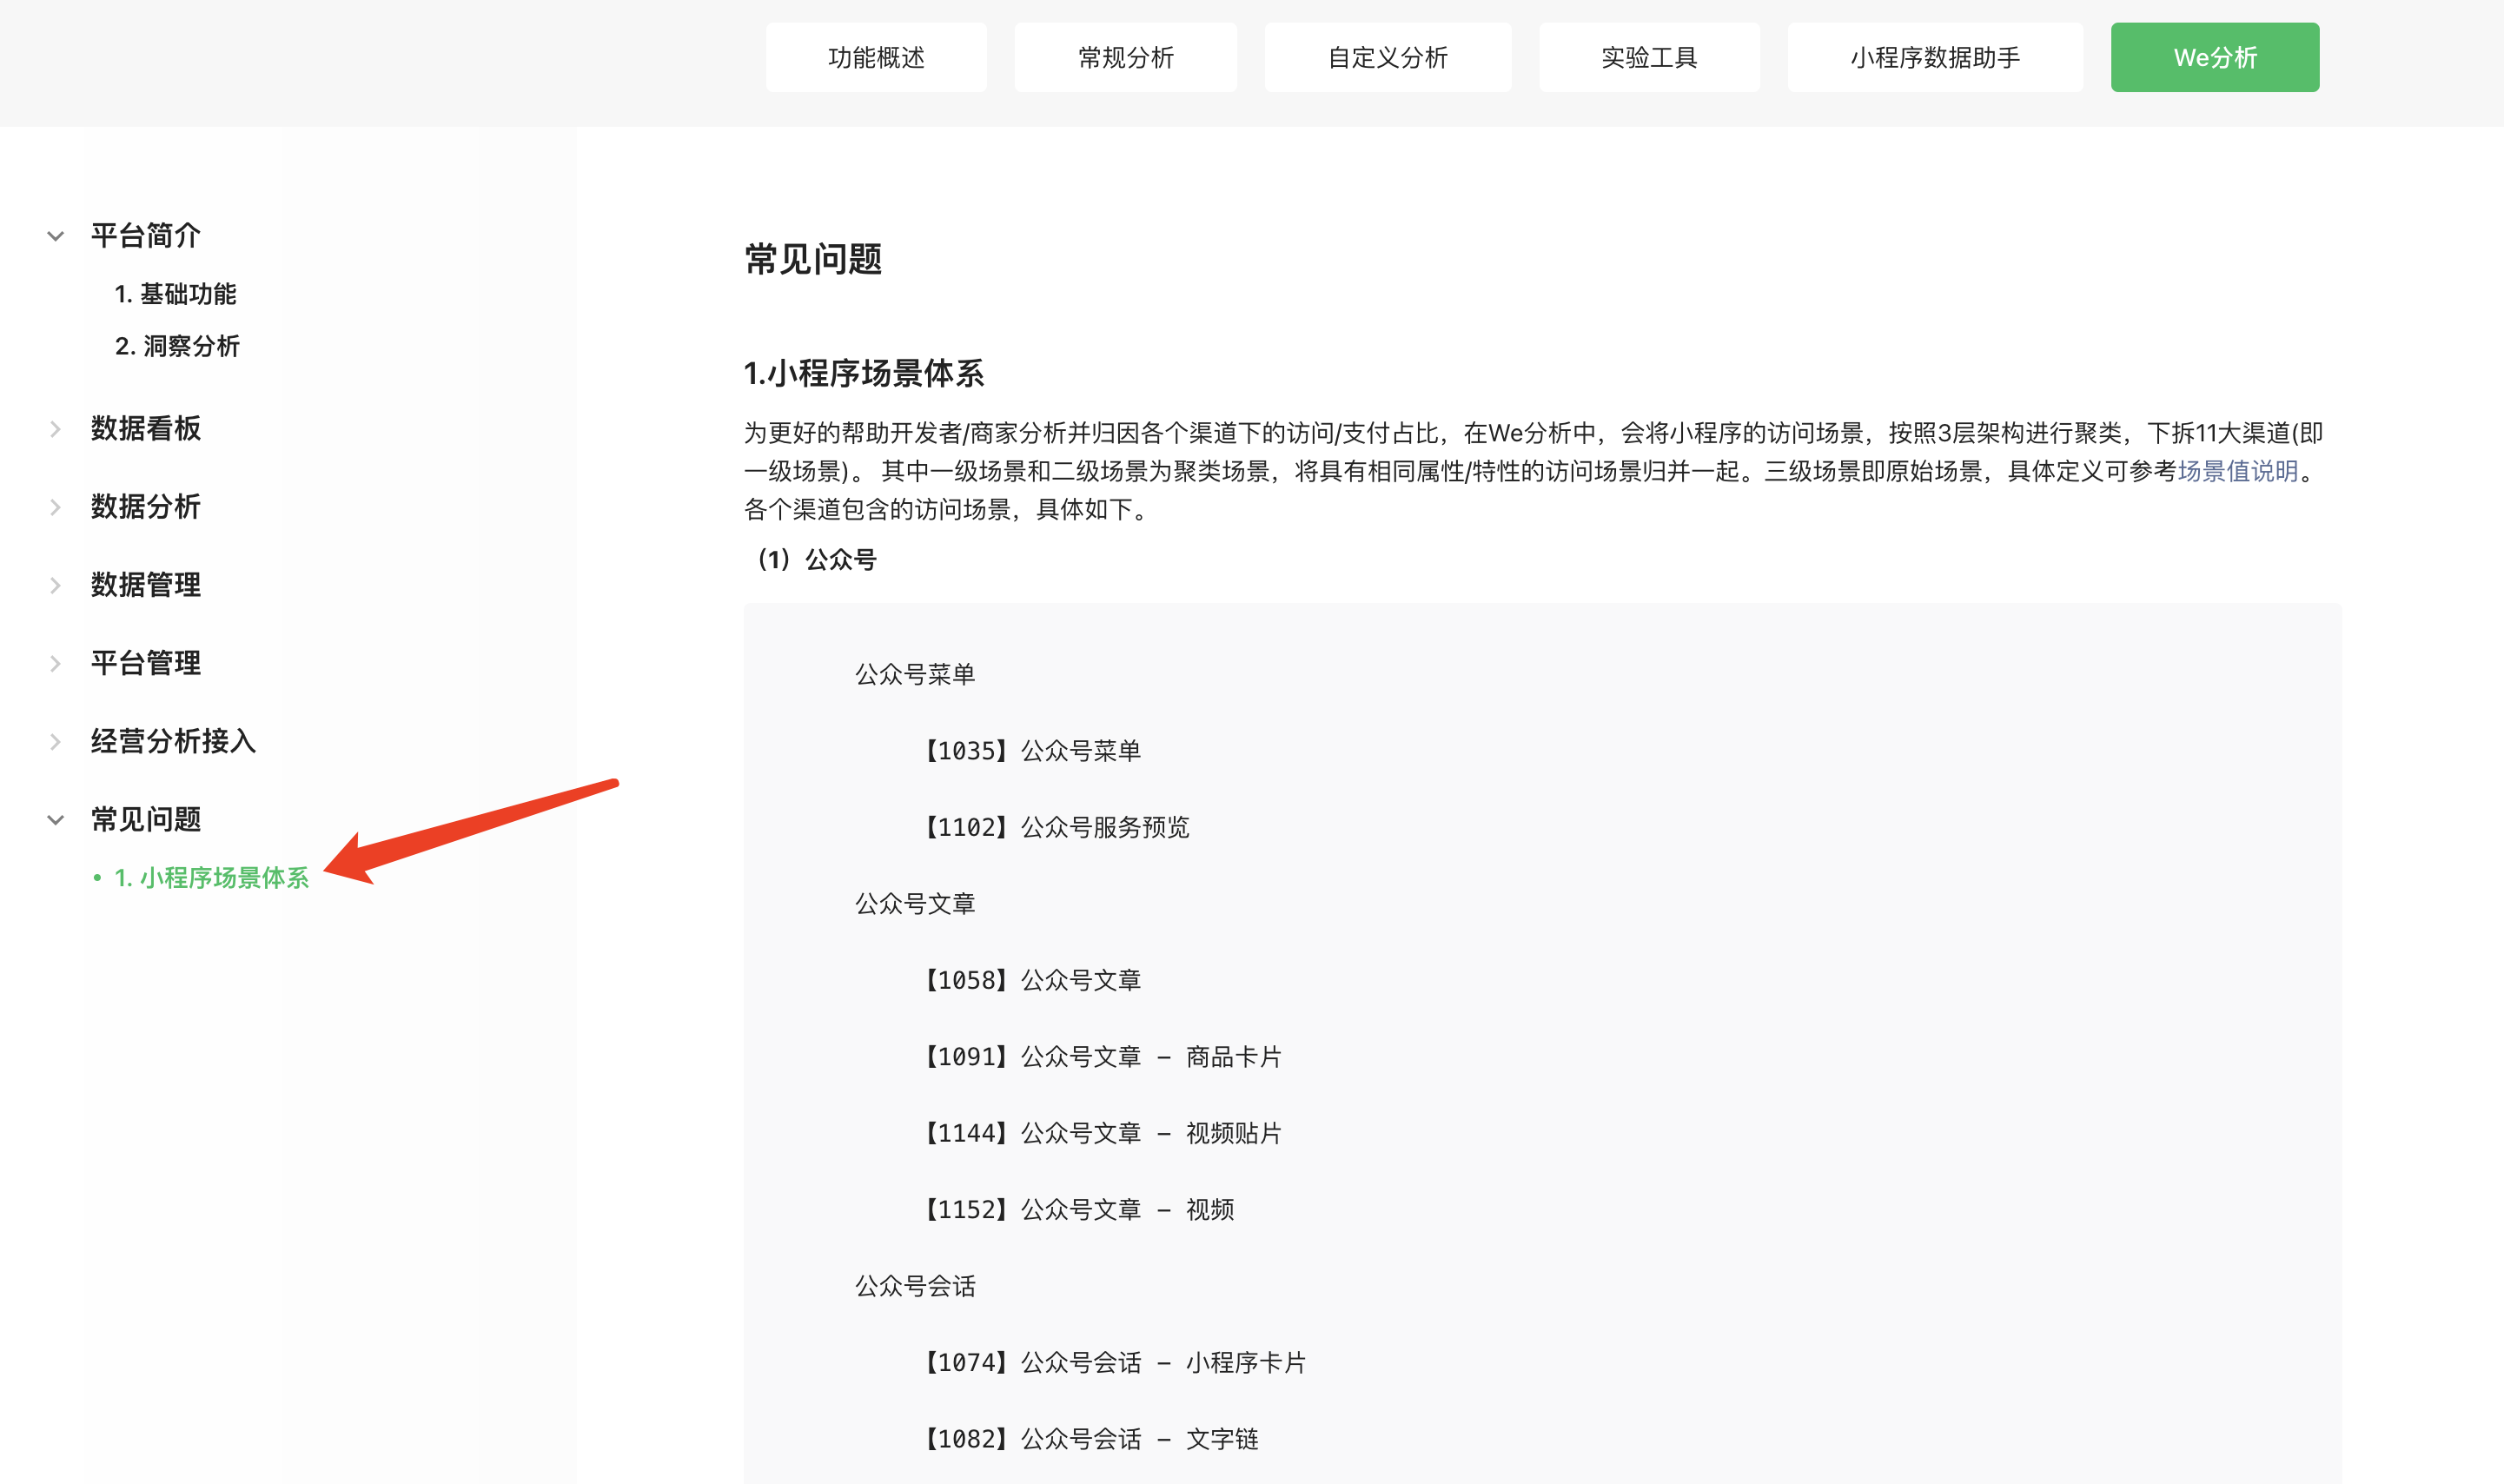
Task: Expand the 平台管理 chevron
Action: 56,663
